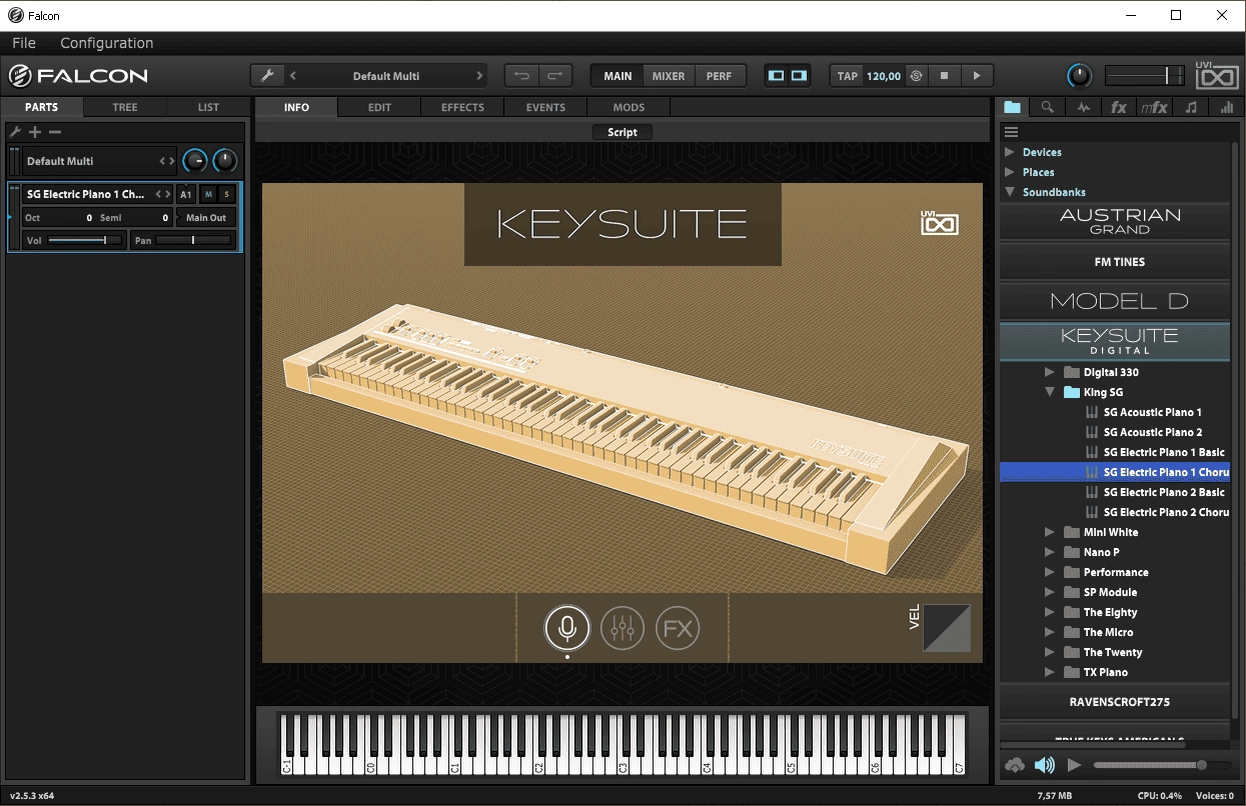Open the microphone page in KeySuite
Viewport: 1246px width, 806px height.
567,628
